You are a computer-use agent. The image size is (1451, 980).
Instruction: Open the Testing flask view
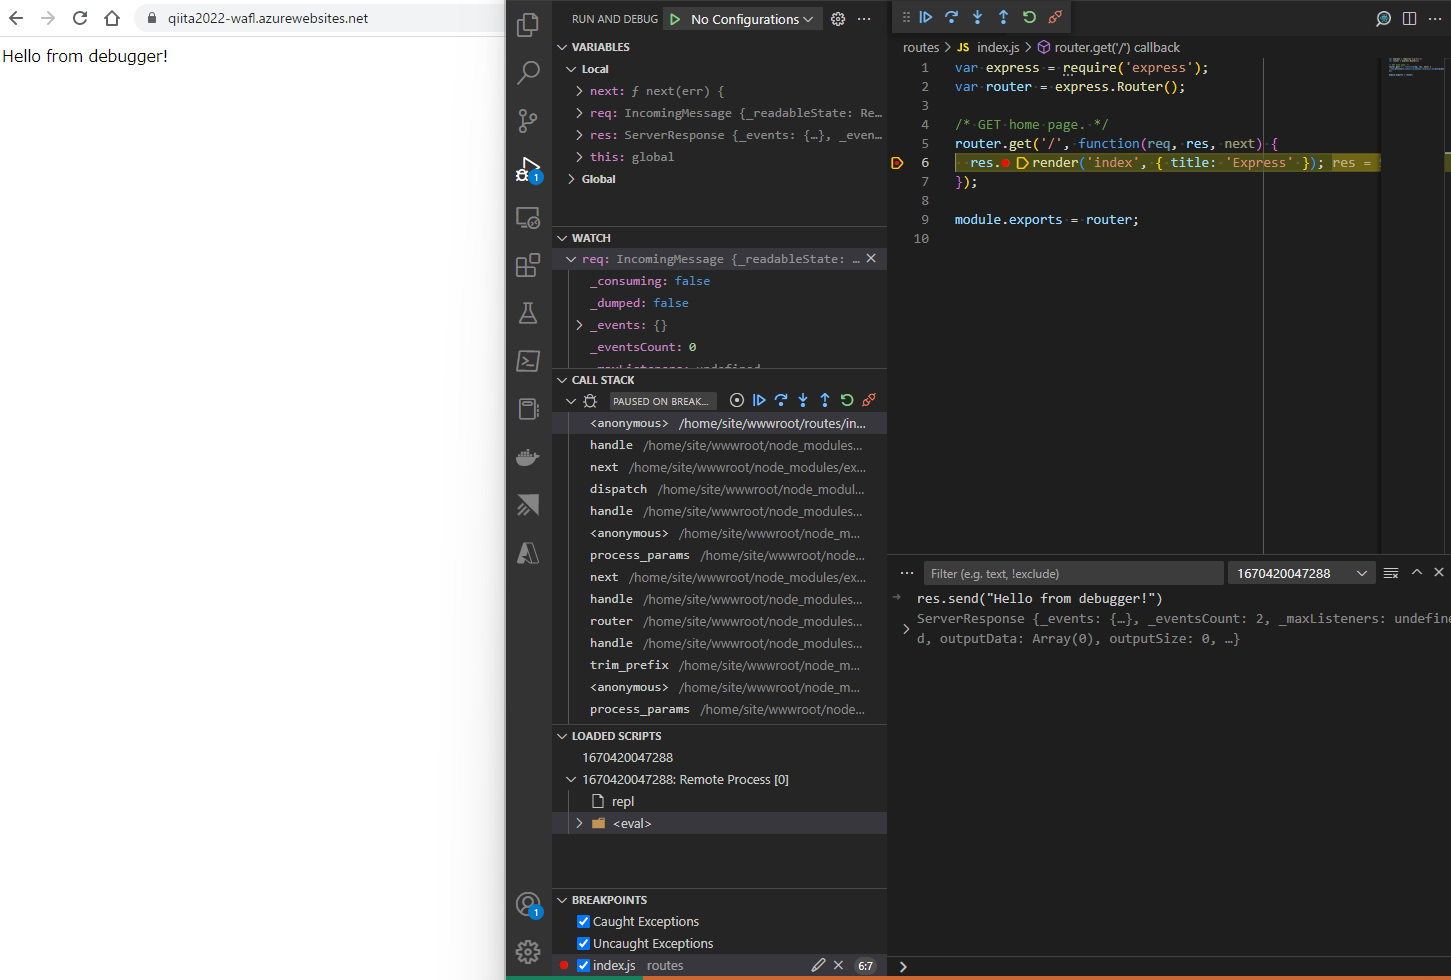pos(528,313)
